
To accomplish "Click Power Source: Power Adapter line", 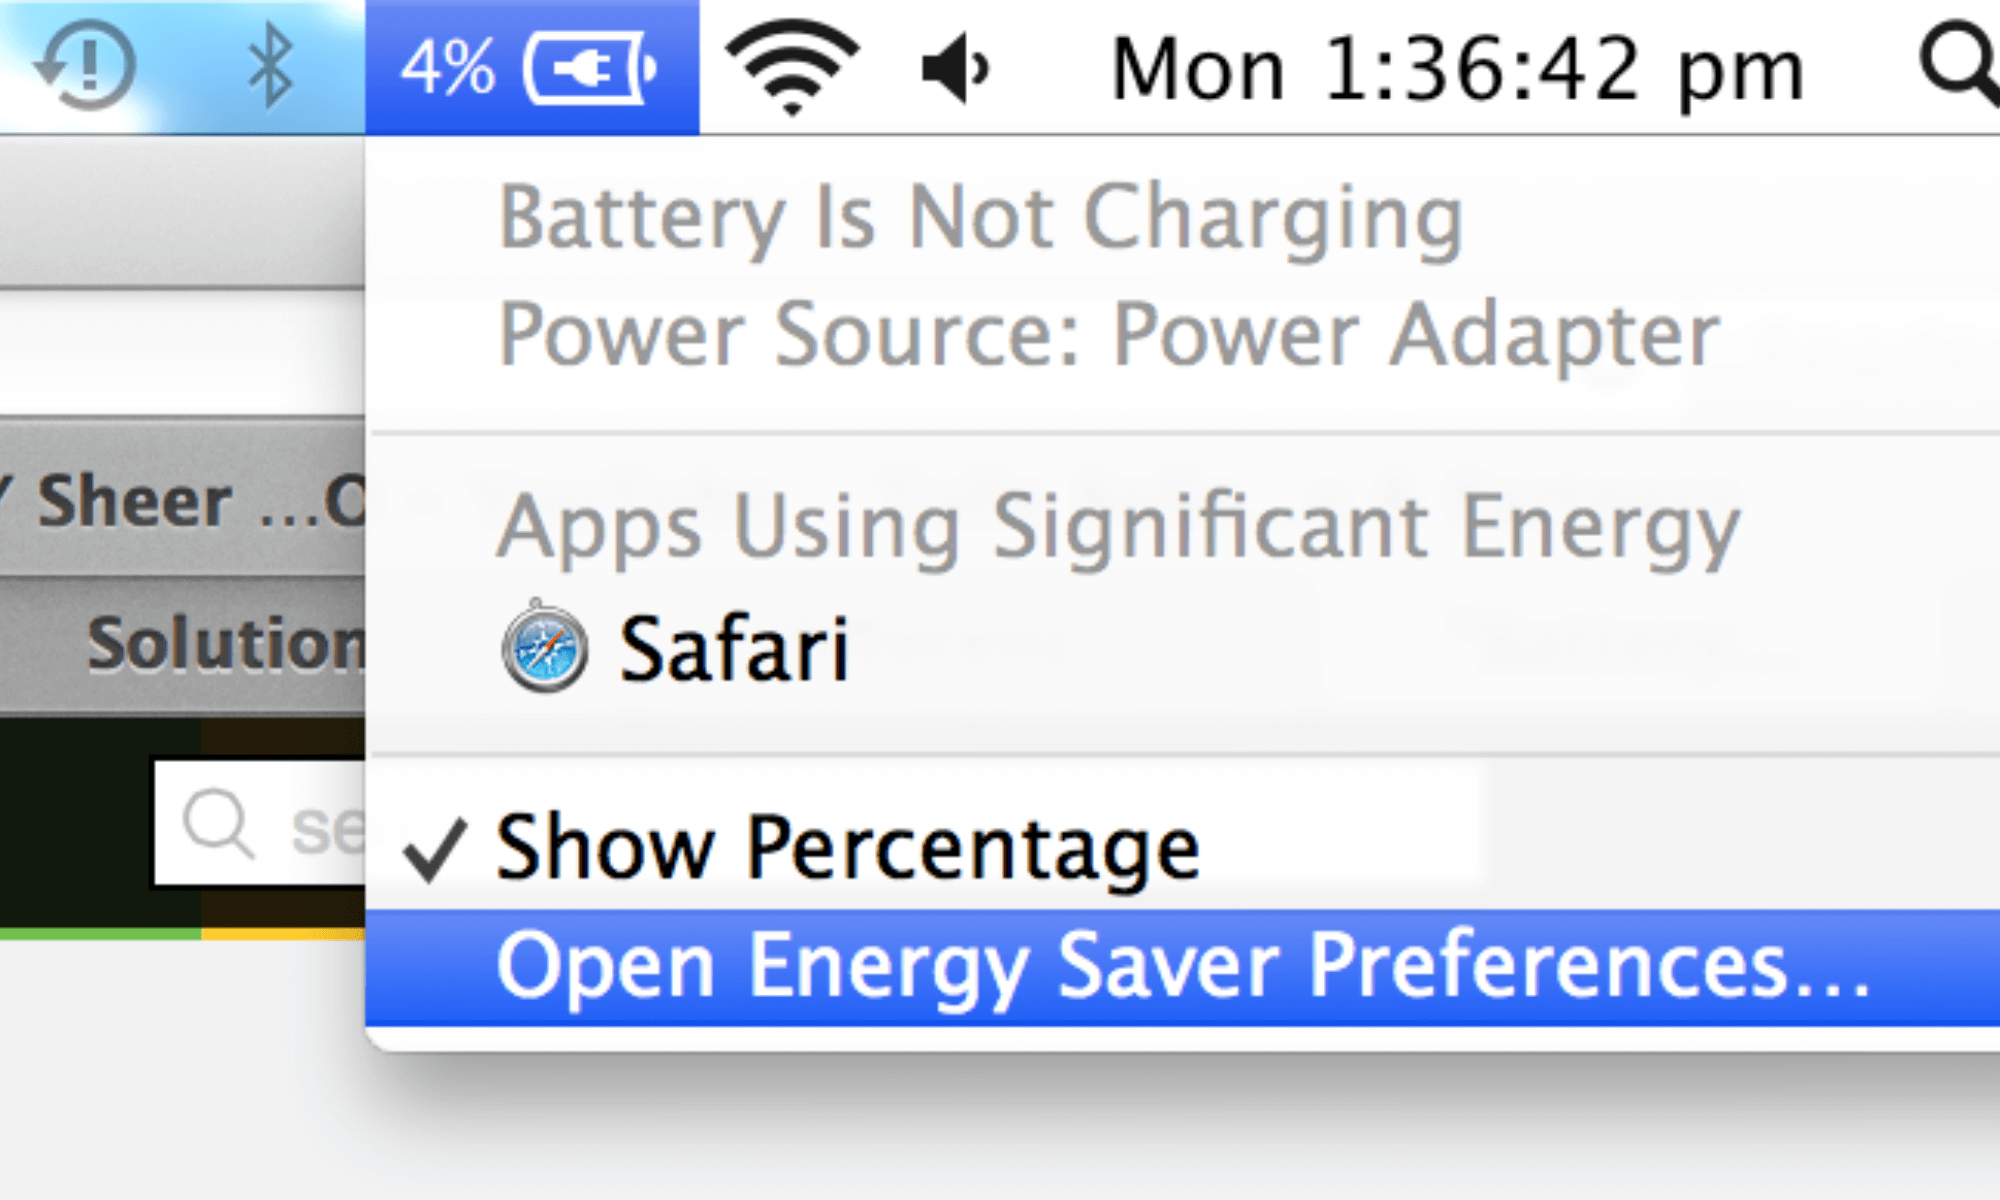I will pos(1108,336).
